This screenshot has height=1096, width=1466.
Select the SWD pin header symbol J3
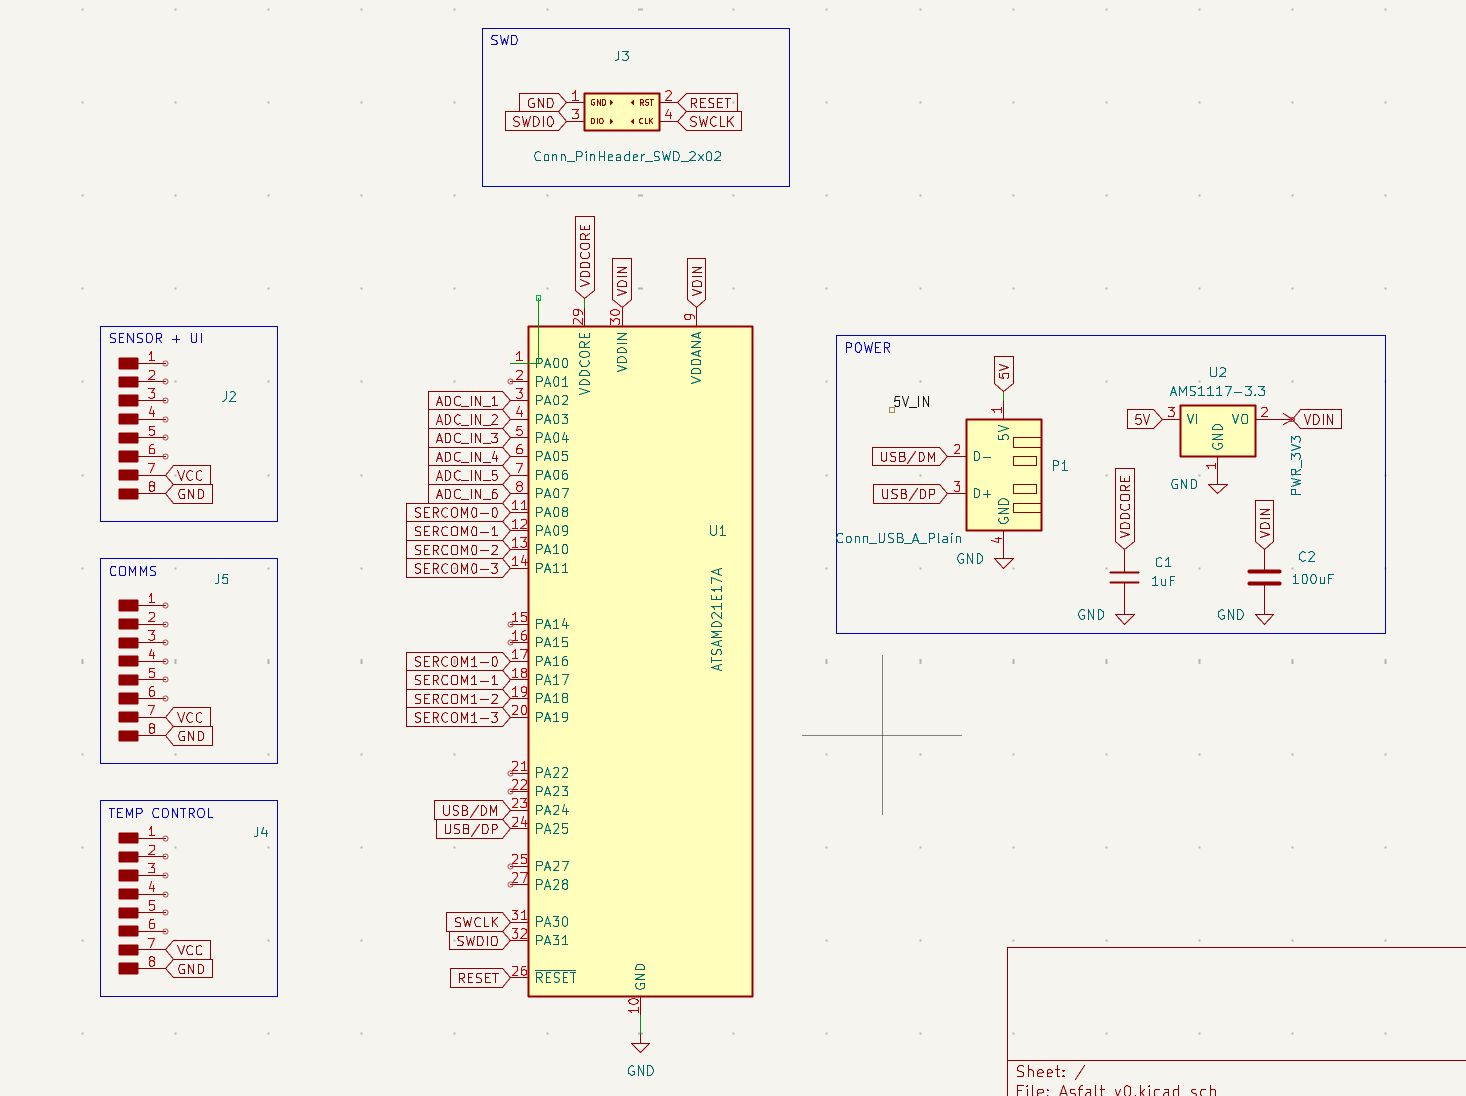[x=623, y=110]
